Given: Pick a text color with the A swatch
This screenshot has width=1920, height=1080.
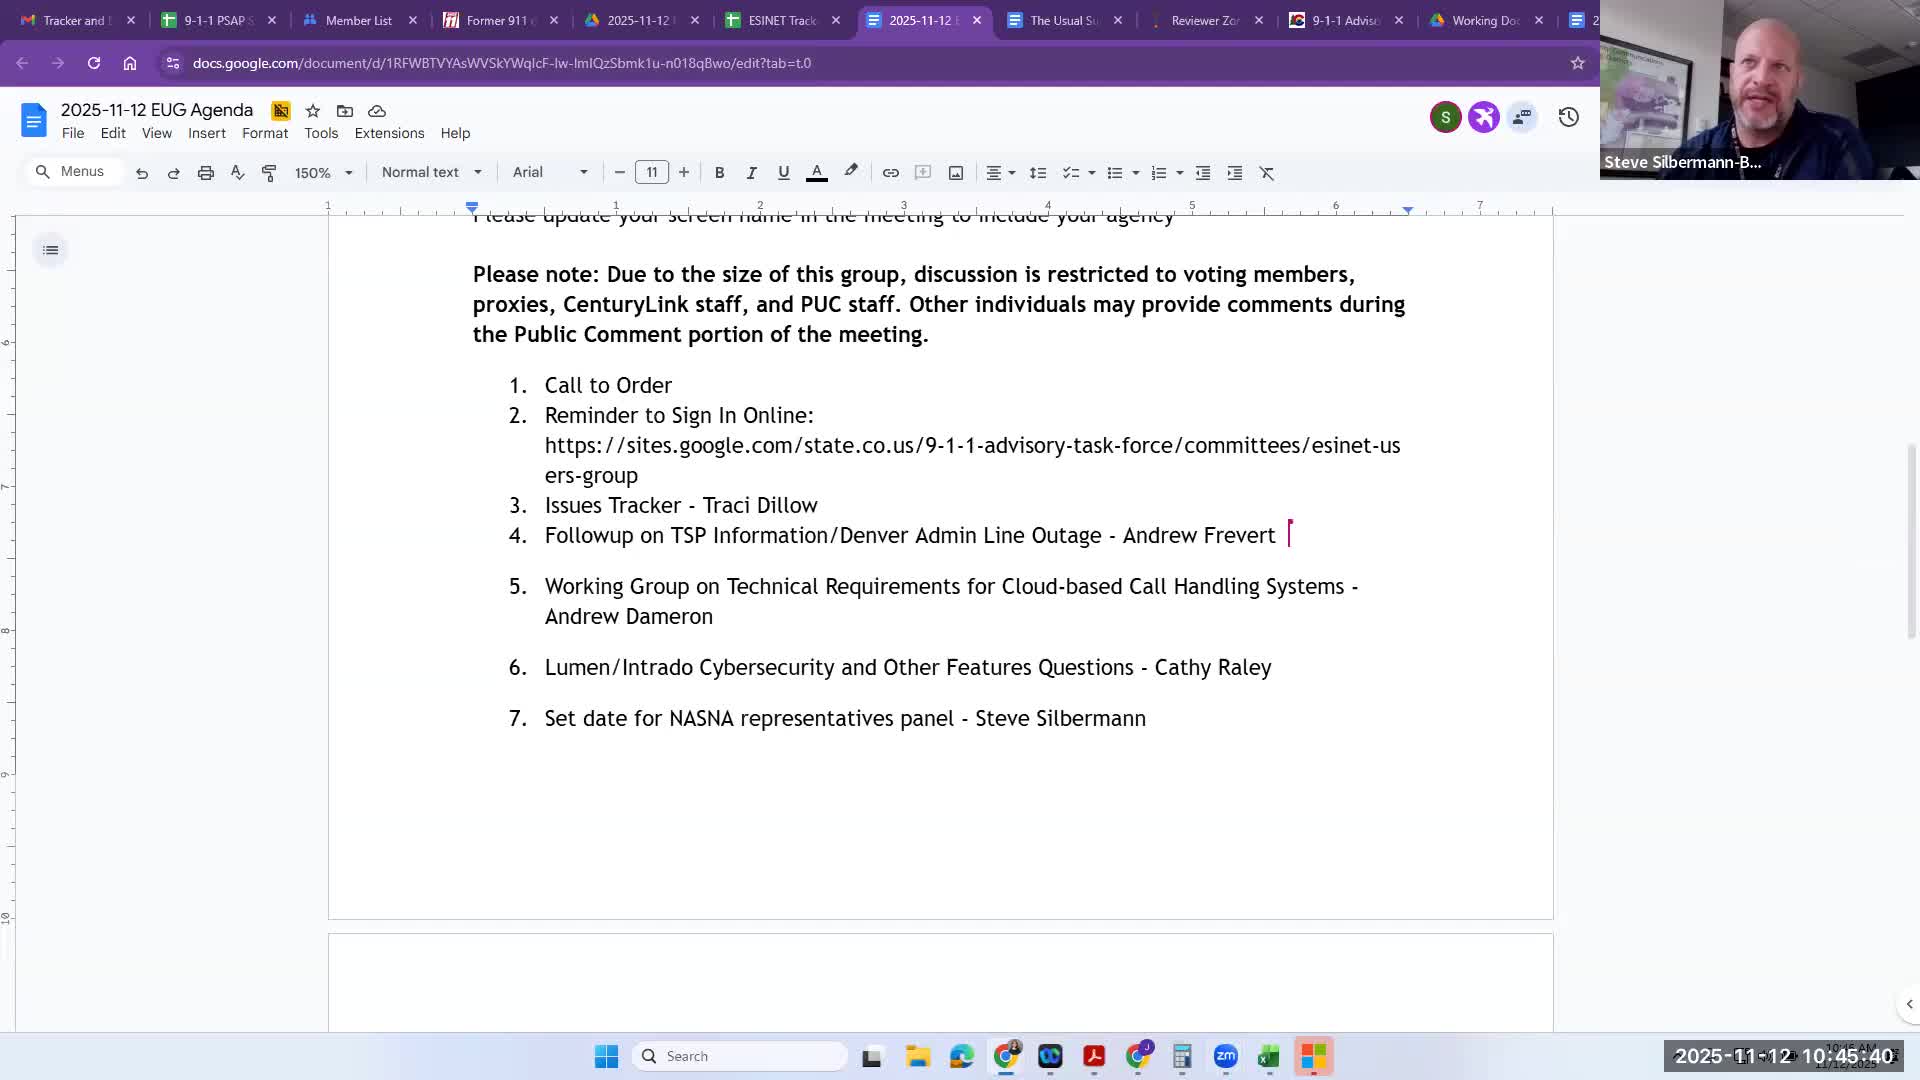Looking at the screenshot, I should click(x=816, y=172).
